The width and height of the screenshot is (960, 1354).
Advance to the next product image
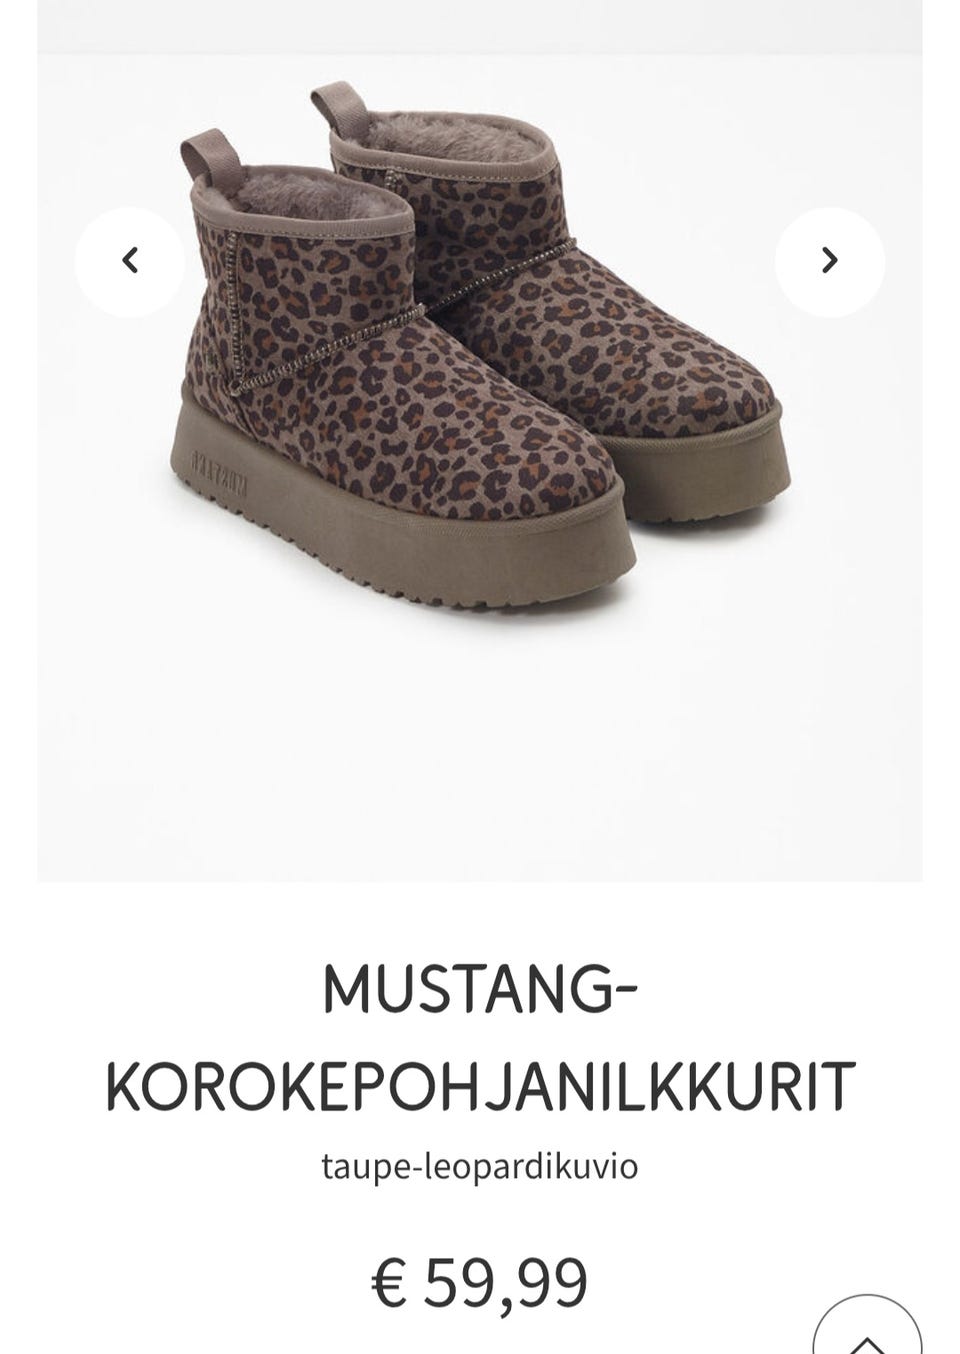pyautogui.click(x=829, y=261)
